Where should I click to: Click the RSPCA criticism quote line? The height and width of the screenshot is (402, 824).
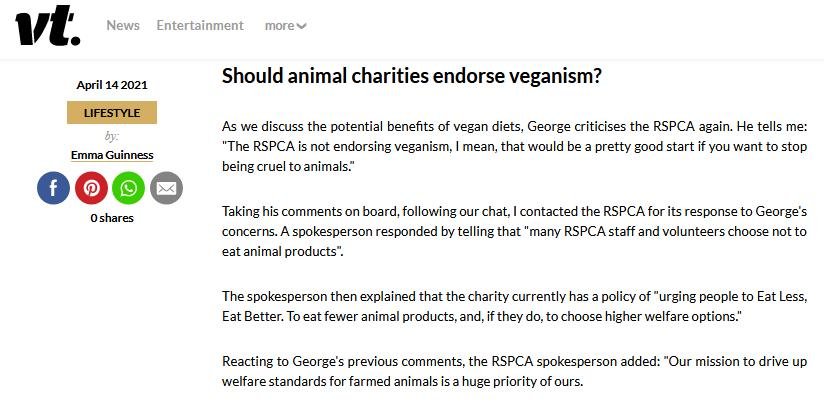click(500, 146)
